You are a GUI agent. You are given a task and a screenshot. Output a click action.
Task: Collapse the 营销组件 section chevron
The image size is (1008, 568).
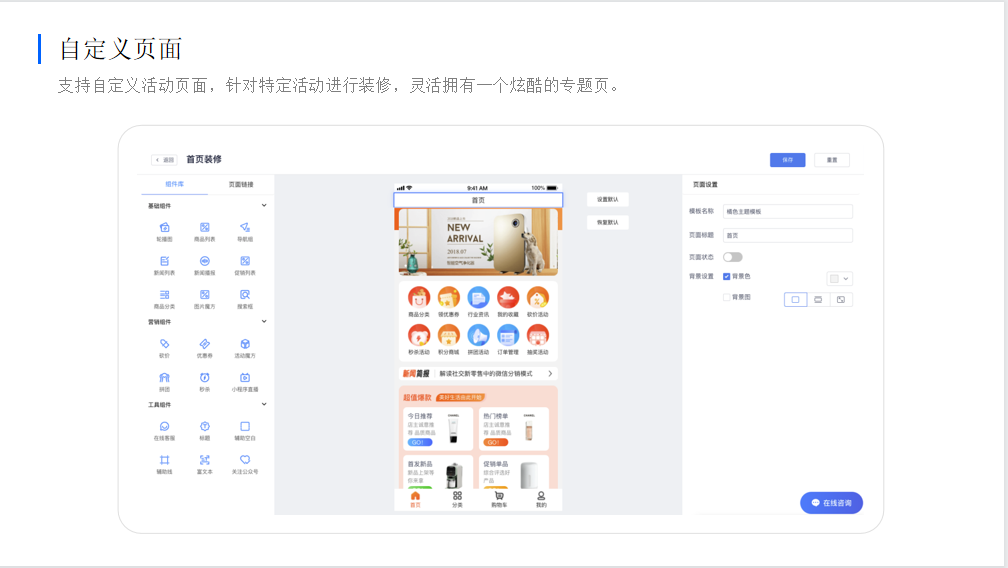pos(264,322)
